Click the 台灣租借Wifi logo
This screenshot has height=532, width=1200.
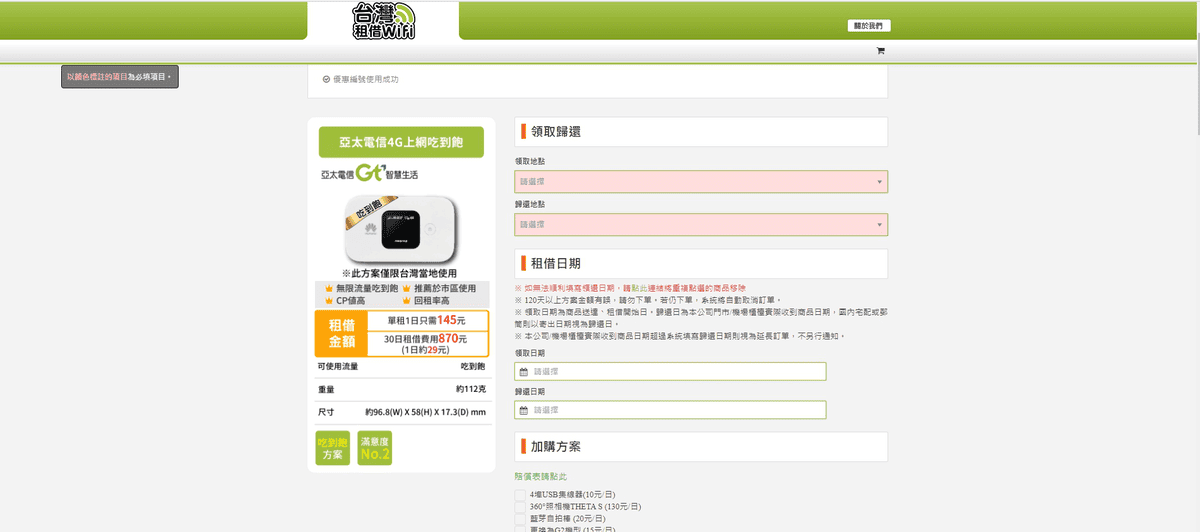[383, 21]
